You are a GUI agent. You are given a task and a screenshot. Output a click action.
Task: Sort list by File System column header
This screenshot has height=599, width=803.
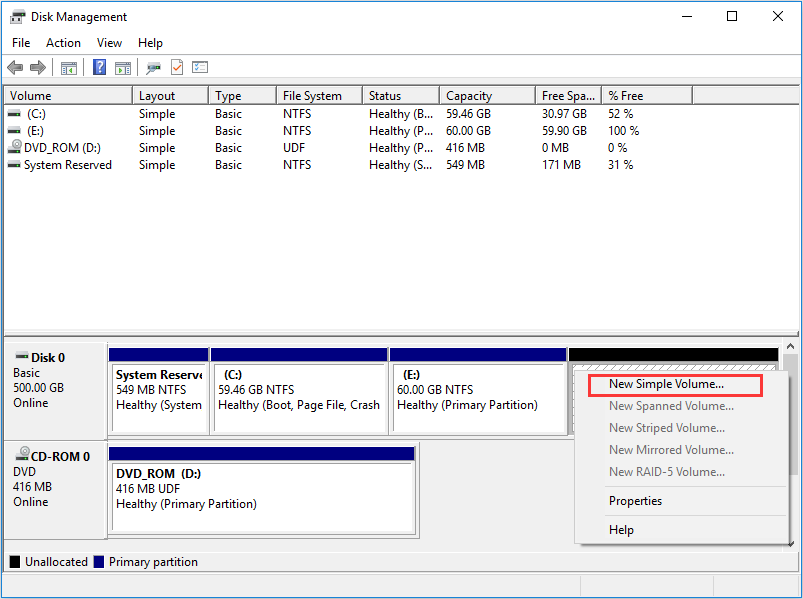click(x=312, y=96)
